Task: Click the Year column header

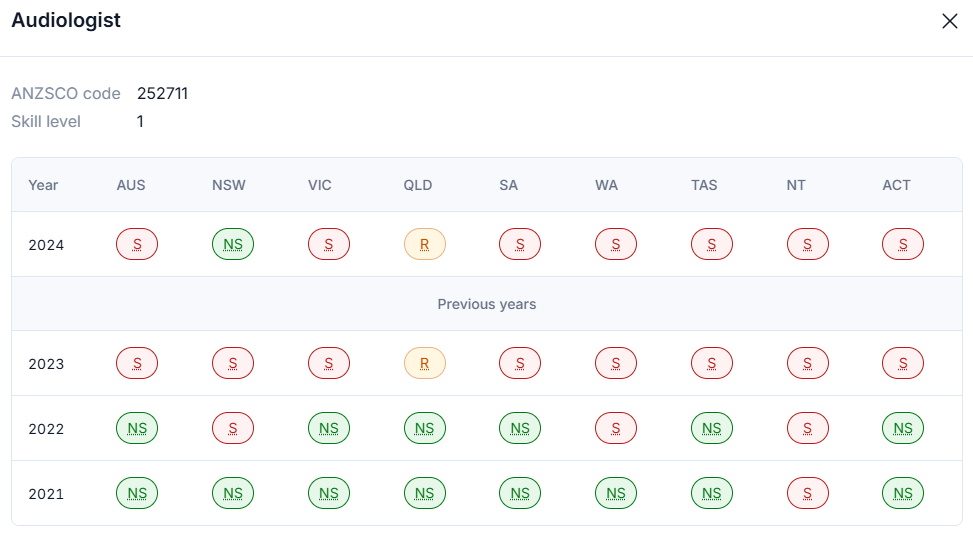Action: click(x=43, y=185)
